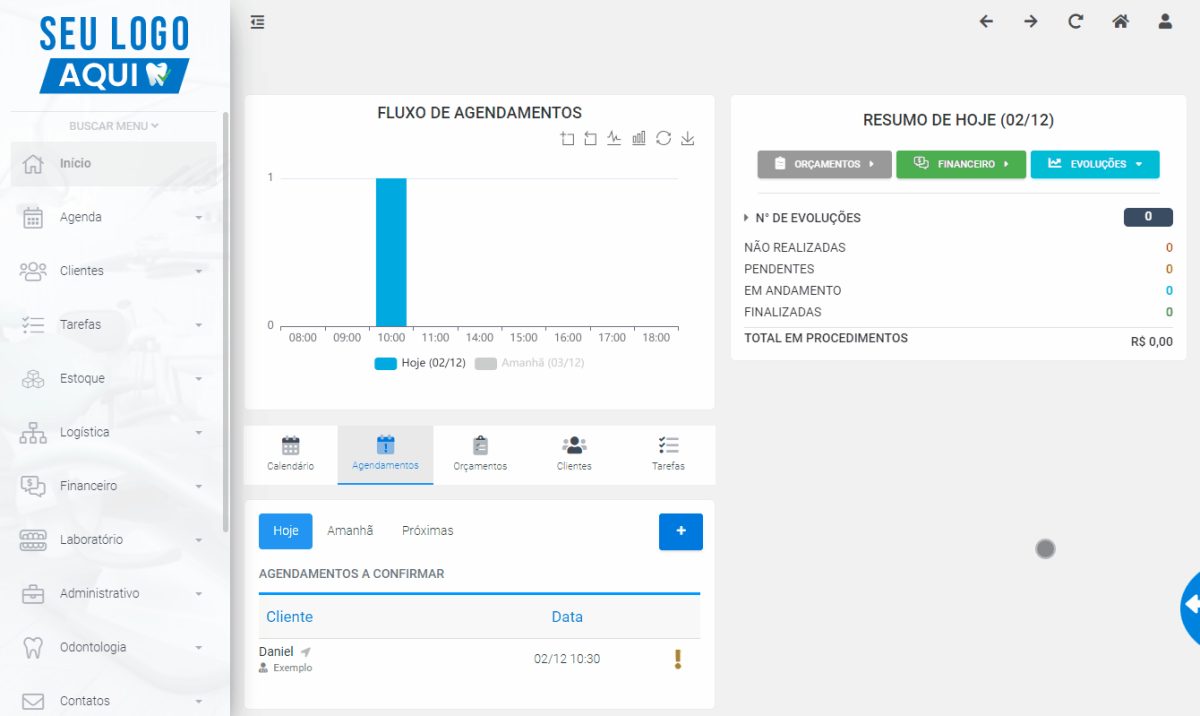The image size is (1200, 716).
Task: Click the Laboratório teeth icon in sidebar
Action: pos(33,540)
